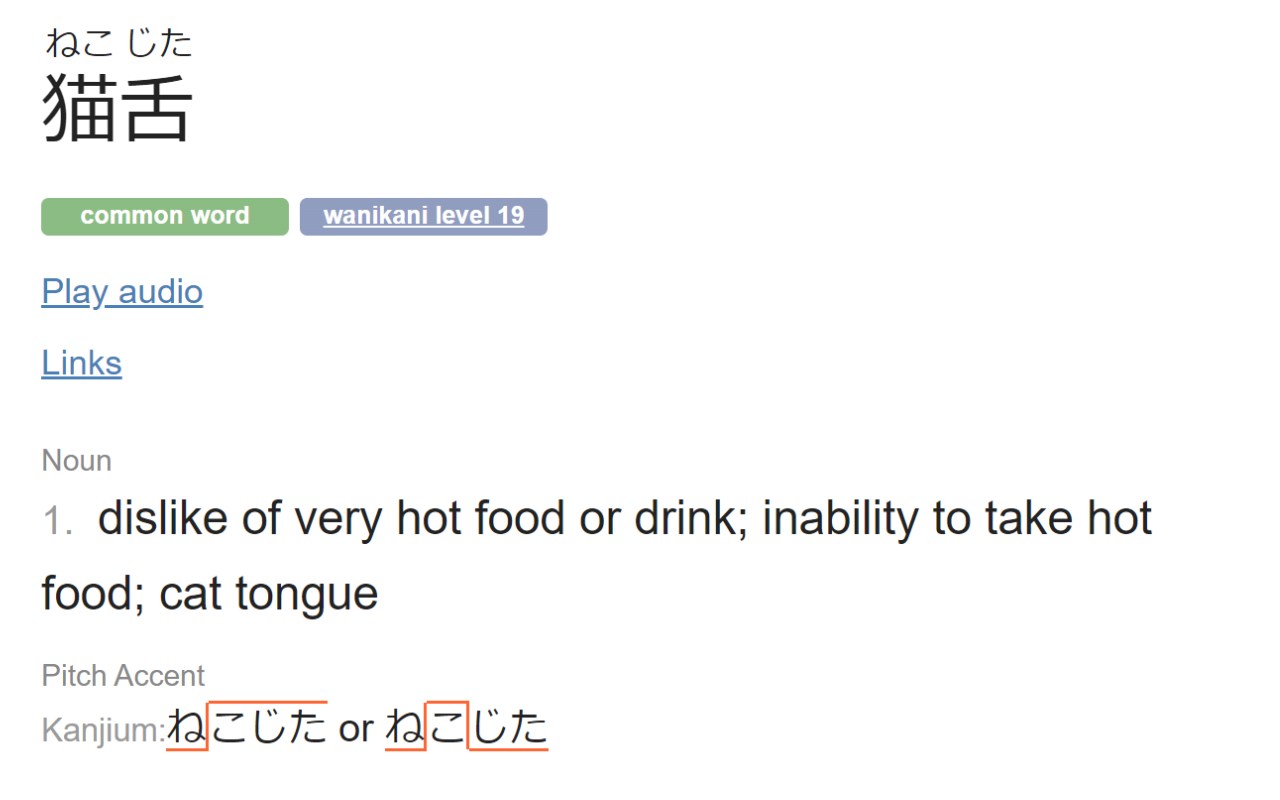Click the furigana ねこ above the headword
The width and height of the screenshot is (1280, 800).
pyautogui.click(x=79, y=44)
